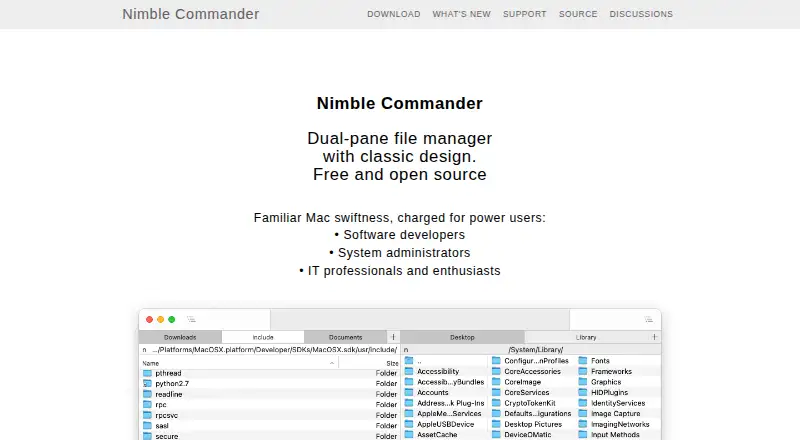This screenshot has width=800, height=440.
Task: Click the IdentityServices folder icon
Action: pos(583,403)
